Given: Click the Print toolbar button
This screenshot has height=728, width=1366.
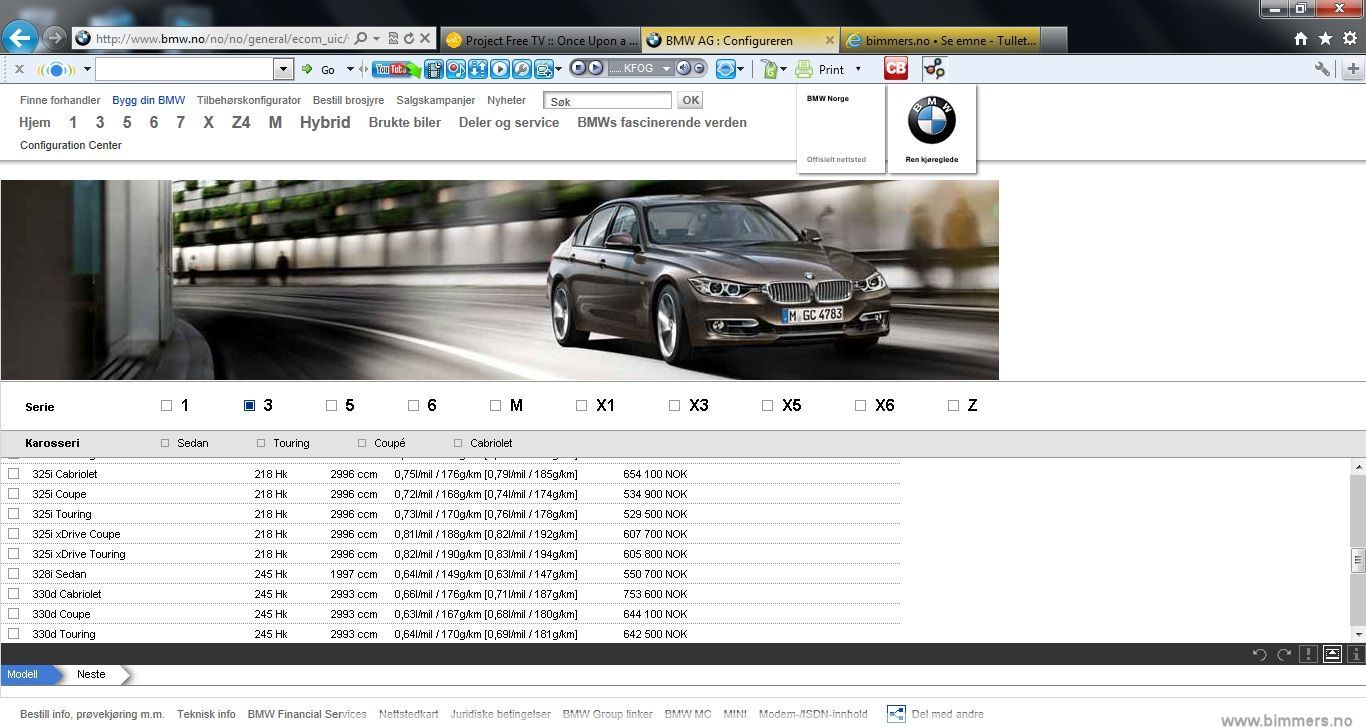Looking at the screenshot, I should pyautogui.click(x=820, y=69).
